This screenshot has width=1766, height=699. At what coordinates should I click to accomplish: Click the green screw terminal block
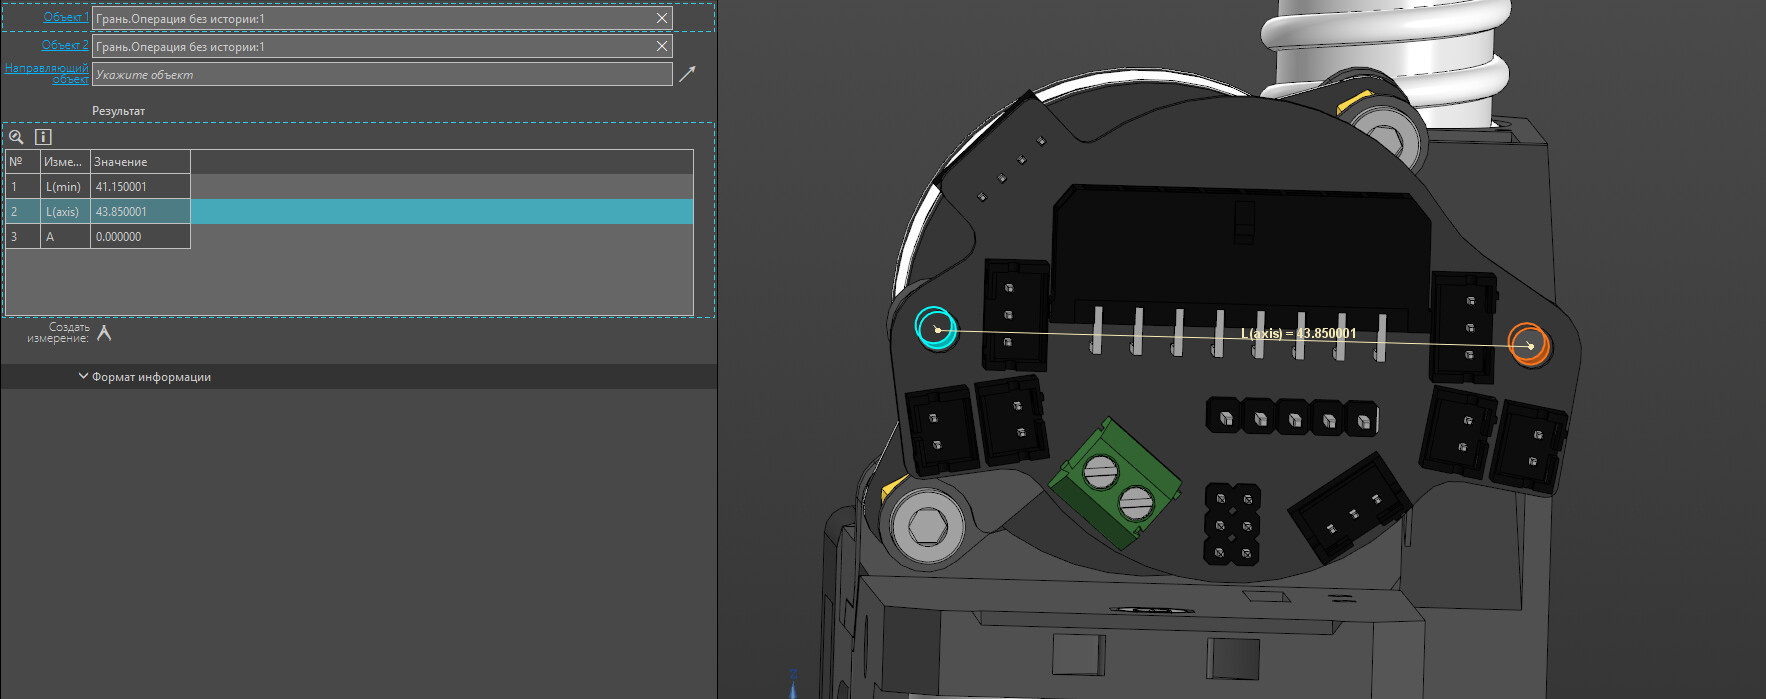tap(1114, 483)
